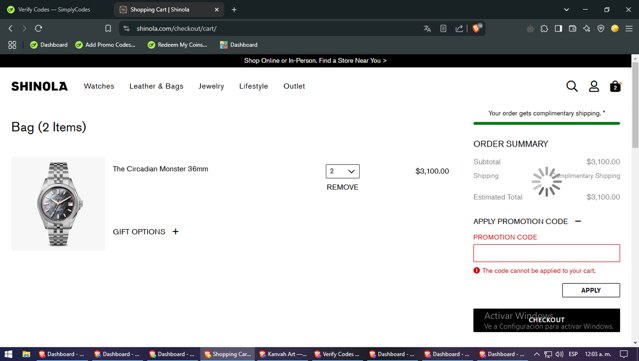Open the Windows Start button
This screenshot has height=361, width=639.
pos(8,354)
